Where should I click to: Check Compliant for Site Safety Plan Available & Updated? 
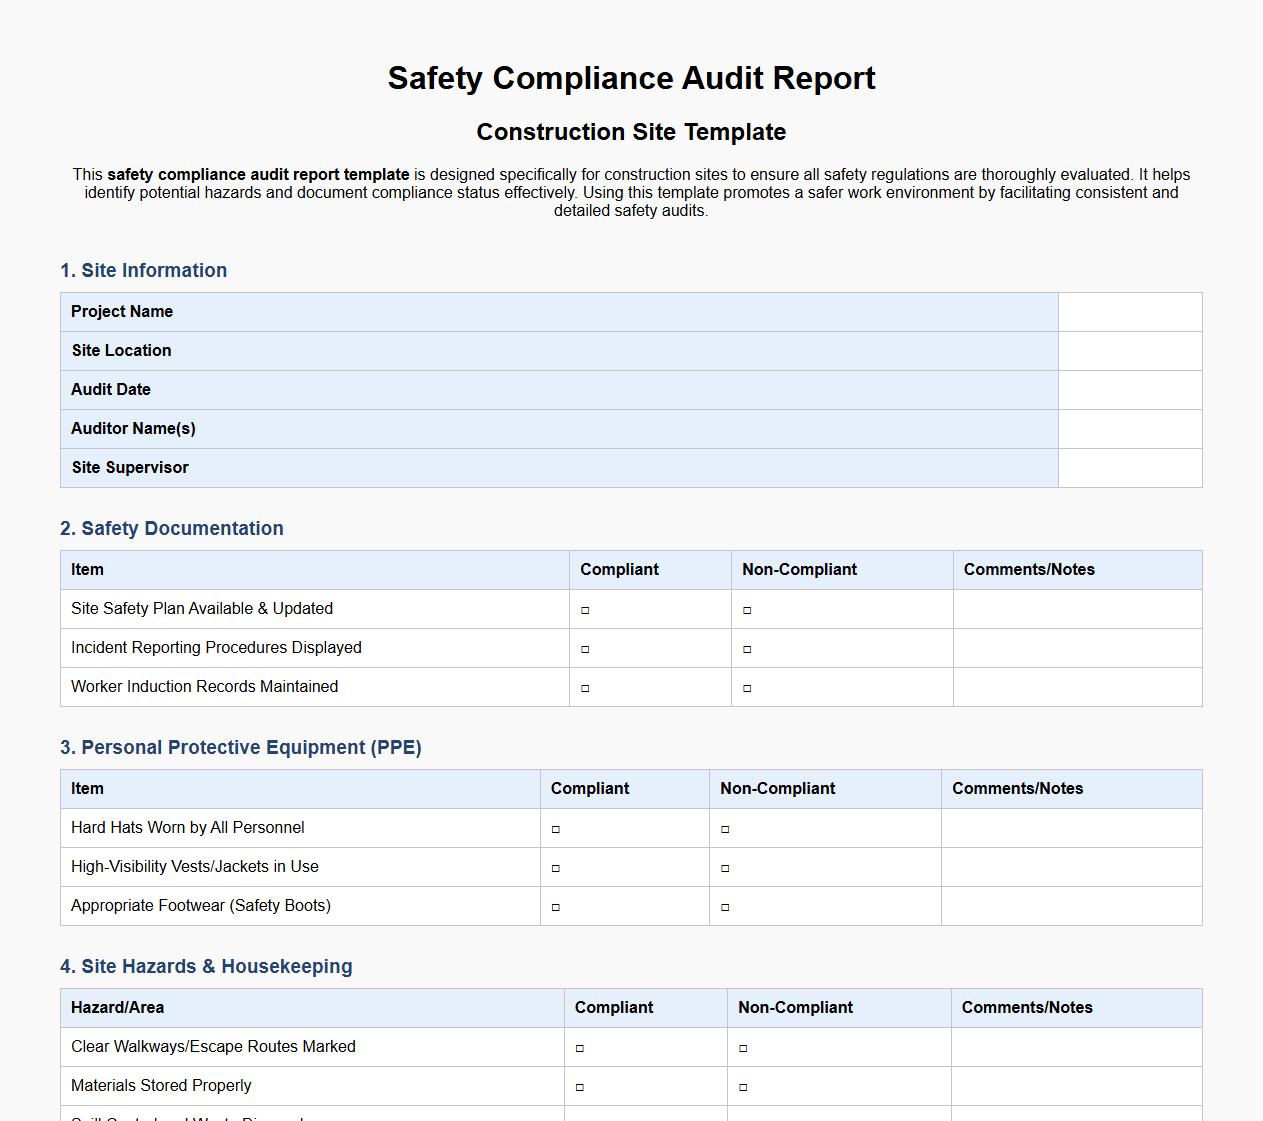click(x=584, y=609)
